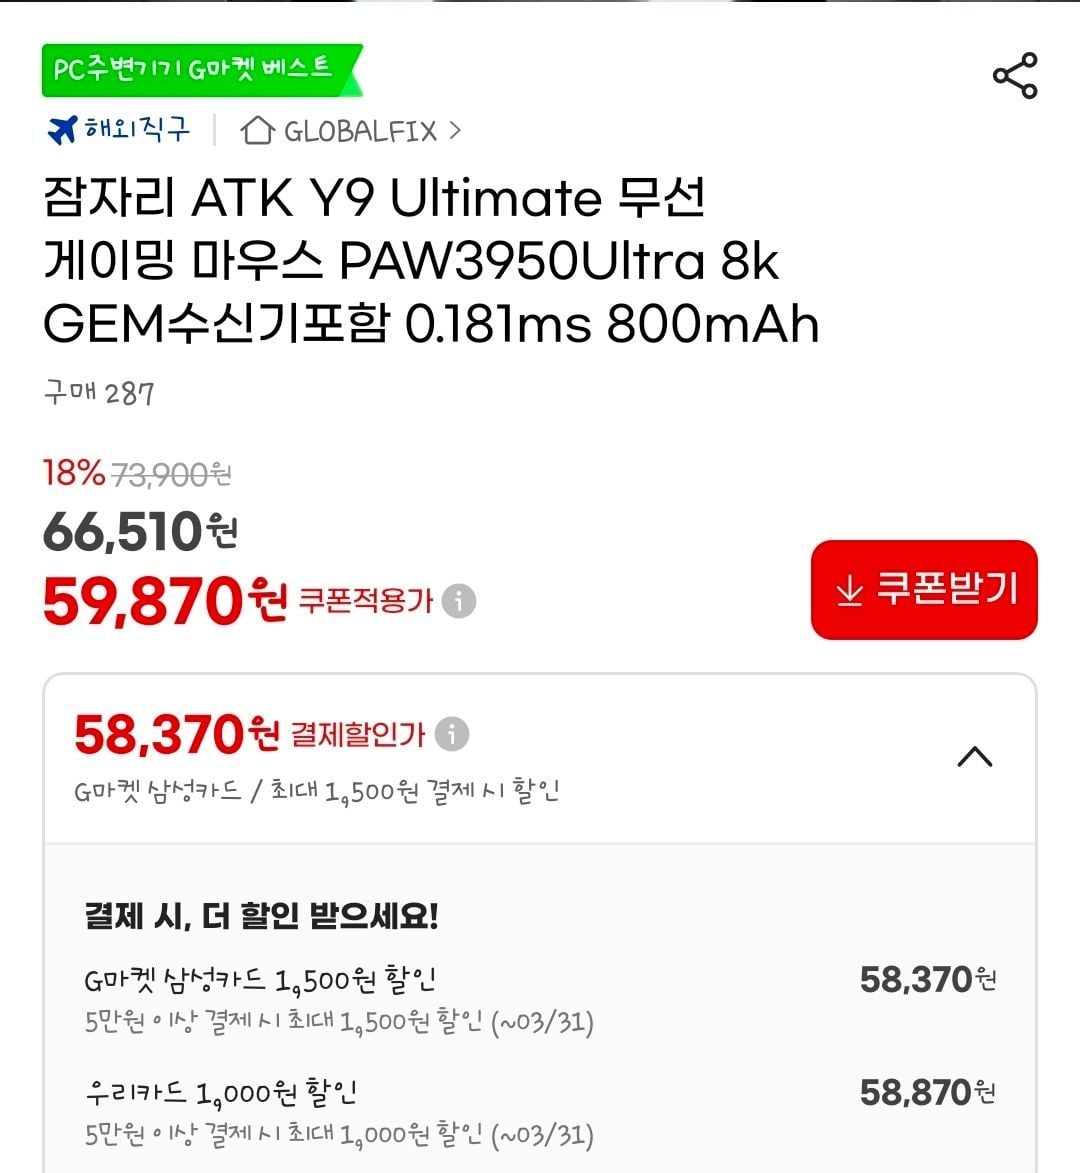Tap info icon beside 쿠폰적용가
1080x1173 pixels.
pos(459,601)
